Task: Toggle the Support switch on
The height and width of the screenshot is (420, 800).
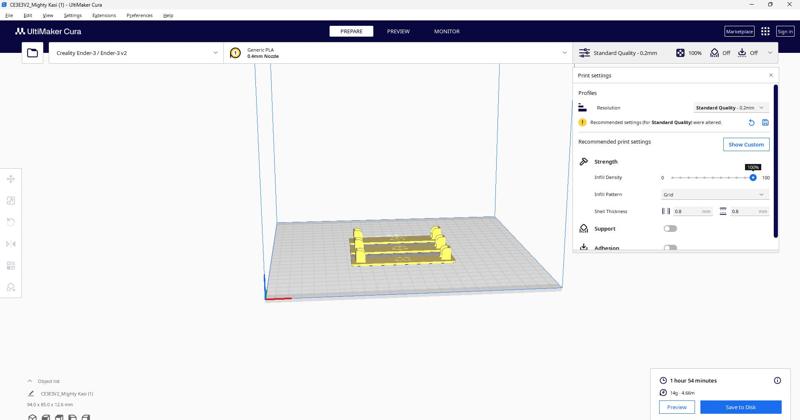Action: point(670,229)
